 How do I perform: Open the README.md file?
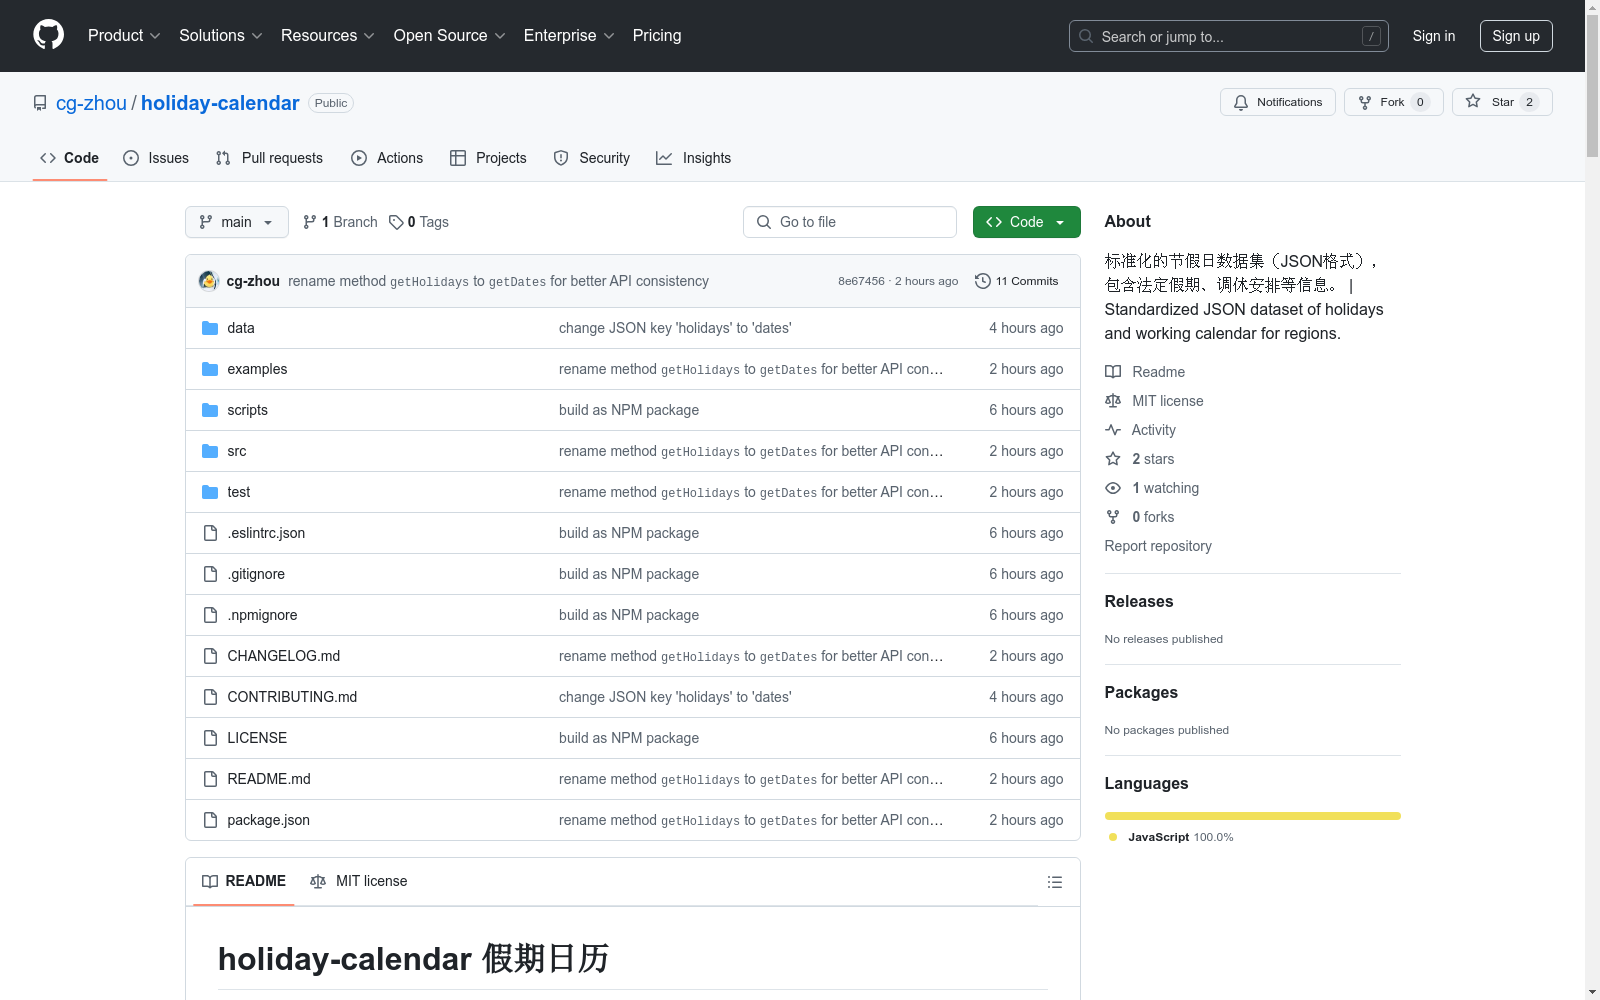coord(269,779)
